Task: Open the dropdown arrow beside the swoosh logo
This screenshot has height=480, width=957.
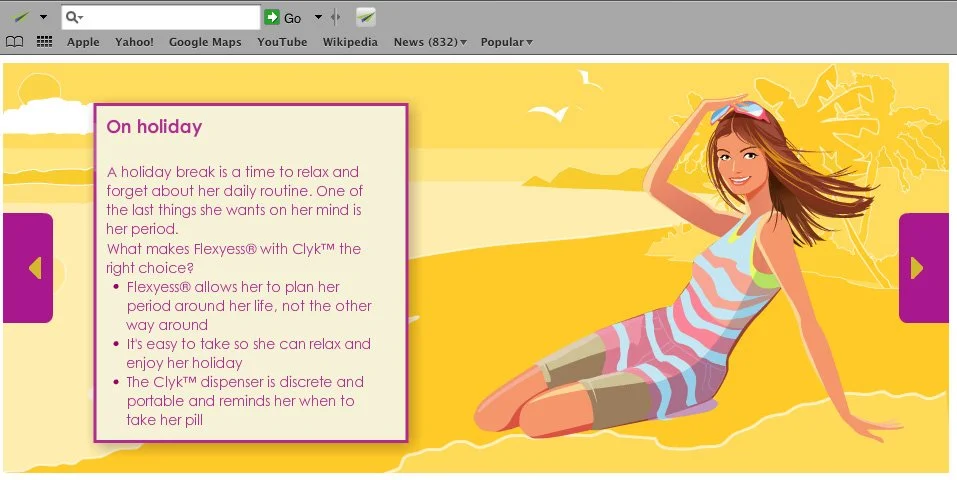Action: pyautogui.click(x=43, y=17)
